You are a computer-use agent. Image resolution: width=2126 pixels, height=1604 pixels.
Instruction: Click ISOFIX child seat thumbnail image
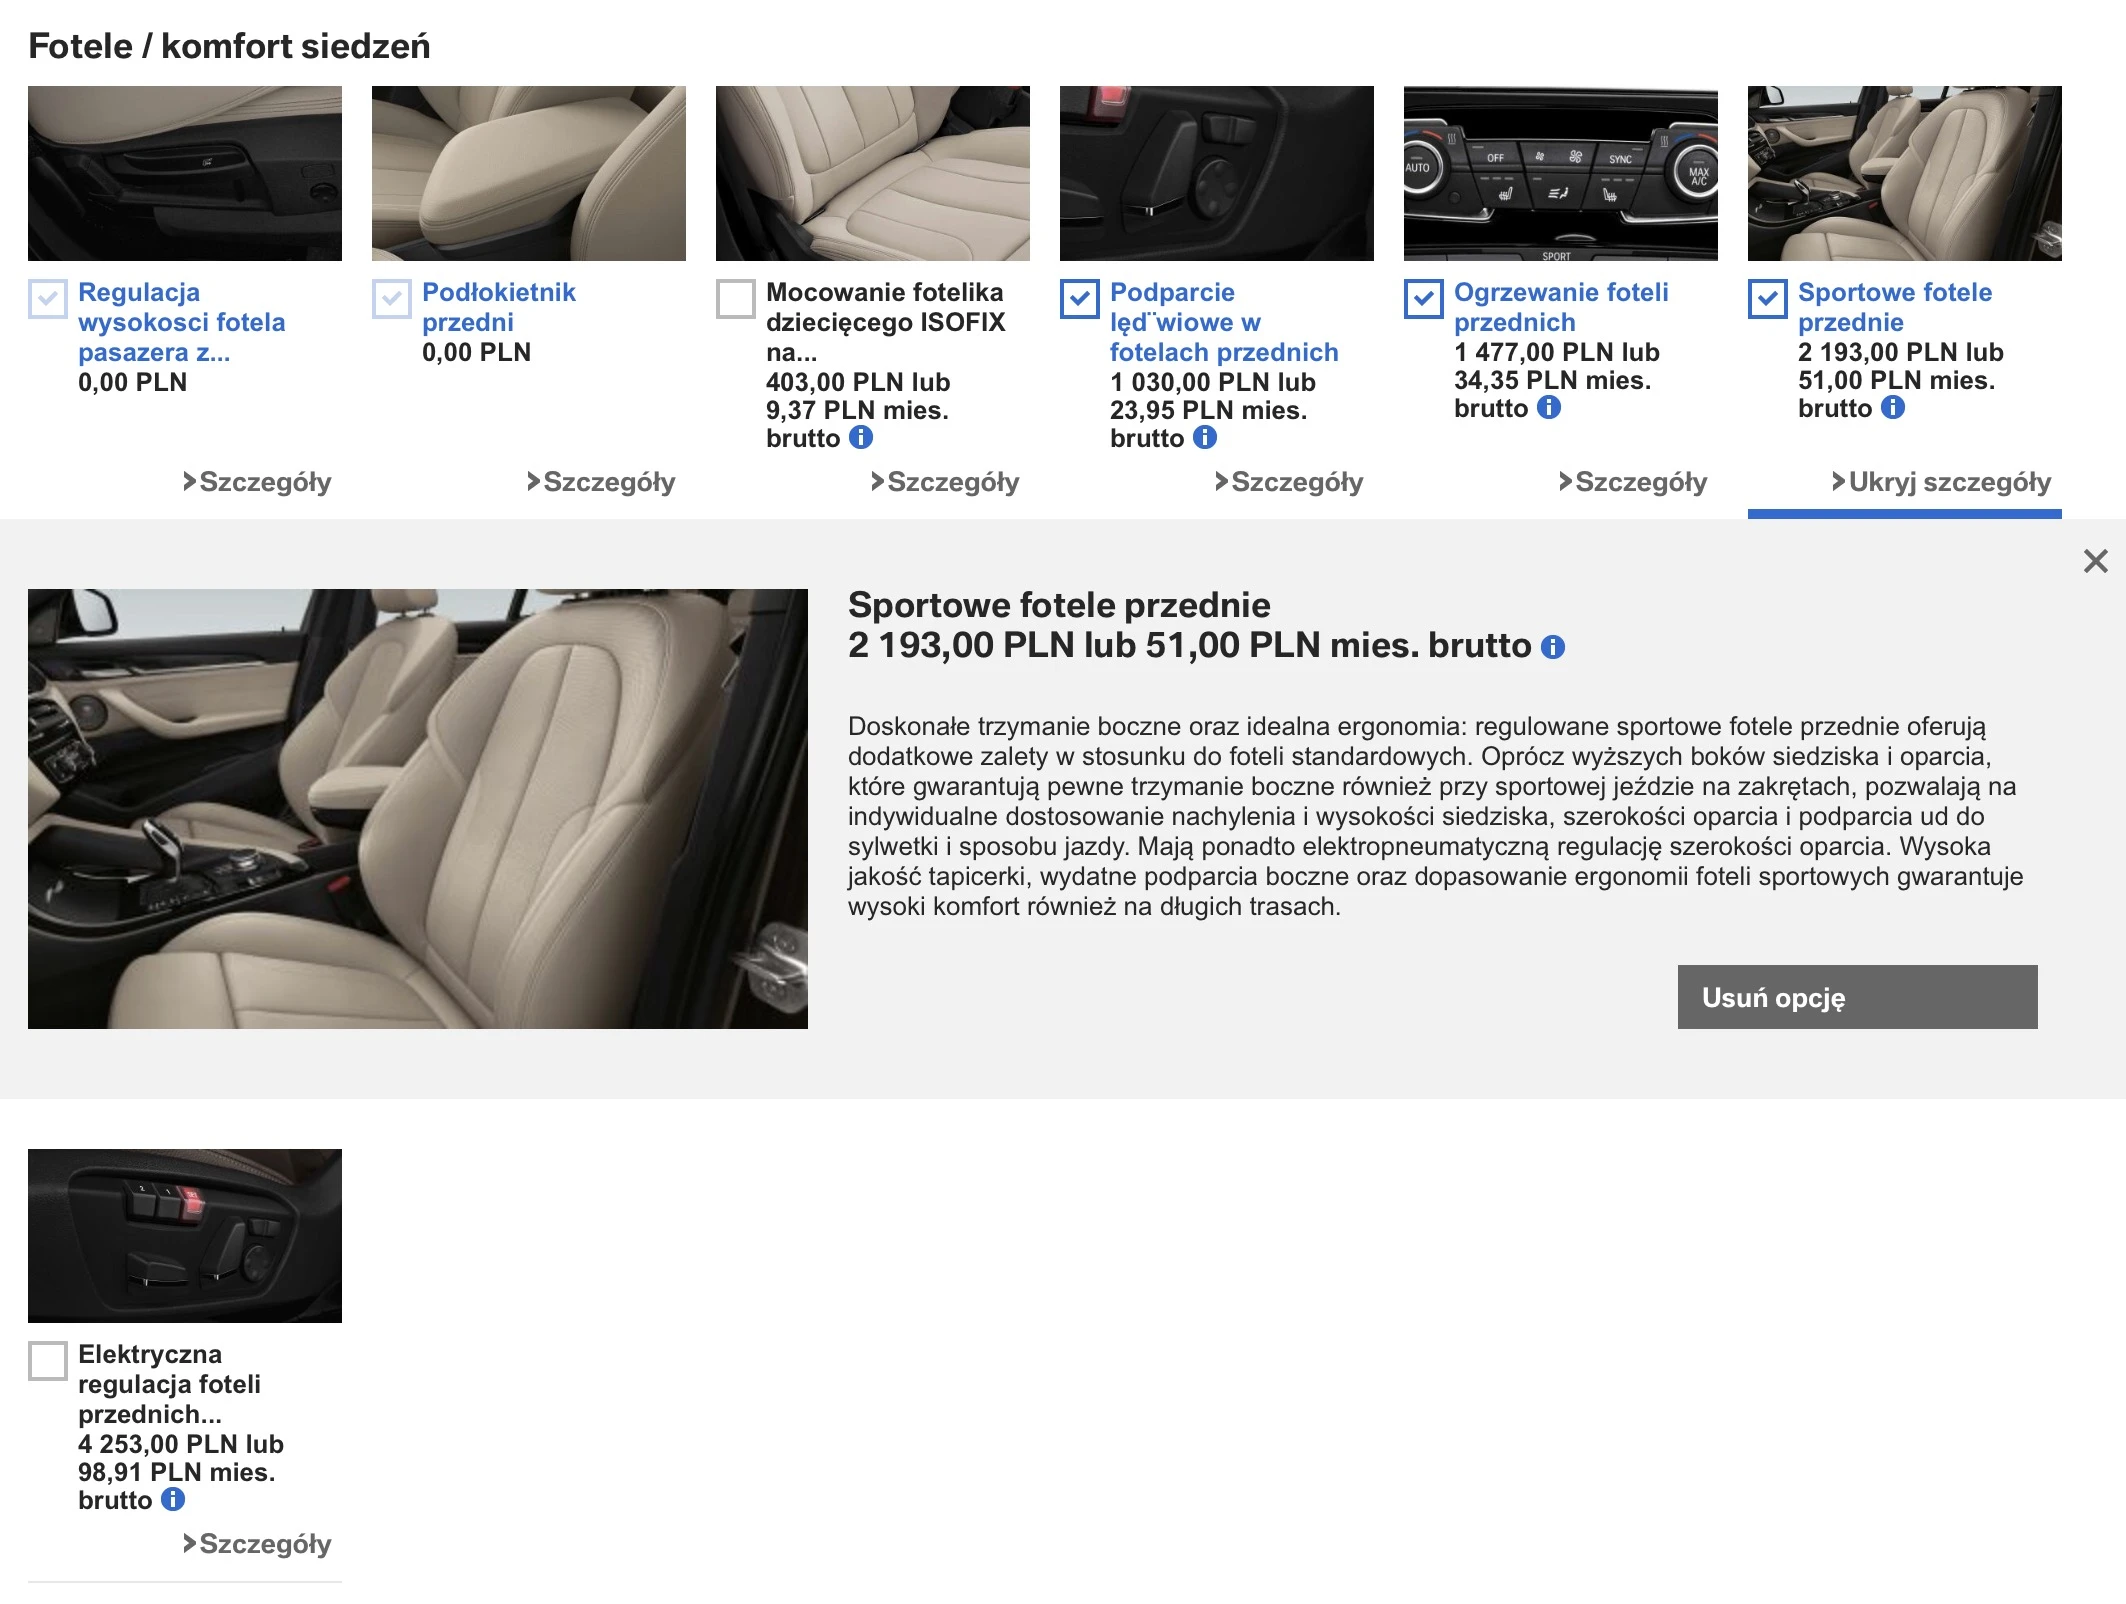click(x=873, y=173)
